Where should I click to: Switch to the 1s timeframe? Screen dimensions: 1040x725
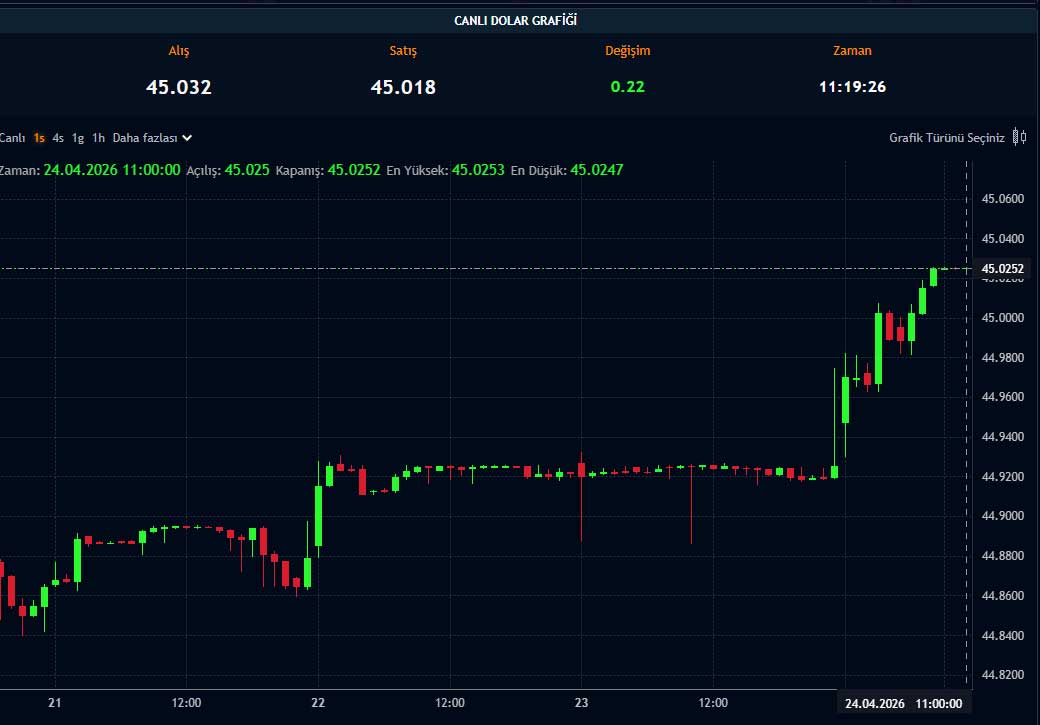[39, 138]
